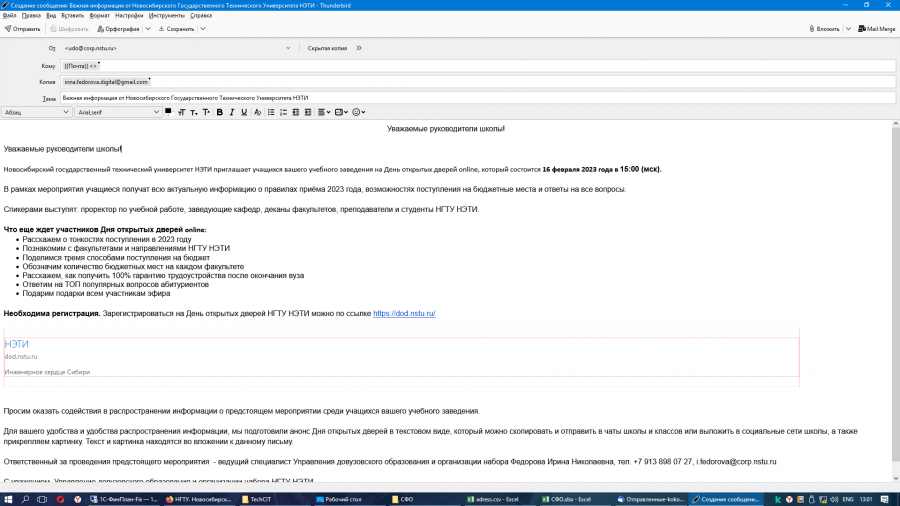Open the Вид menu
The image size is (900, 506).
51,15
